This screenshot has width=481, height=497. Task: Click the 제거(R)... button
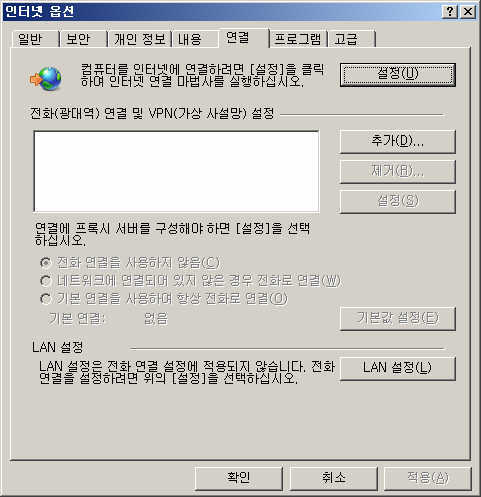click(x=398, y=172)
